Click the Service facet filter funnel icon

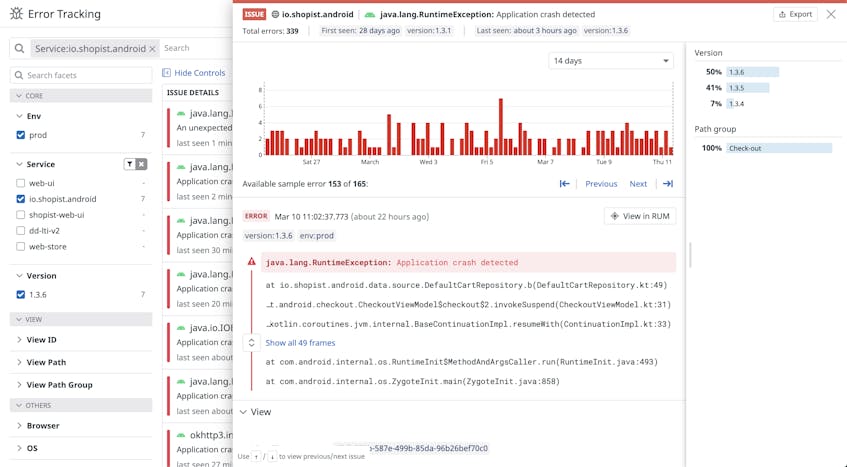(129, 164)
